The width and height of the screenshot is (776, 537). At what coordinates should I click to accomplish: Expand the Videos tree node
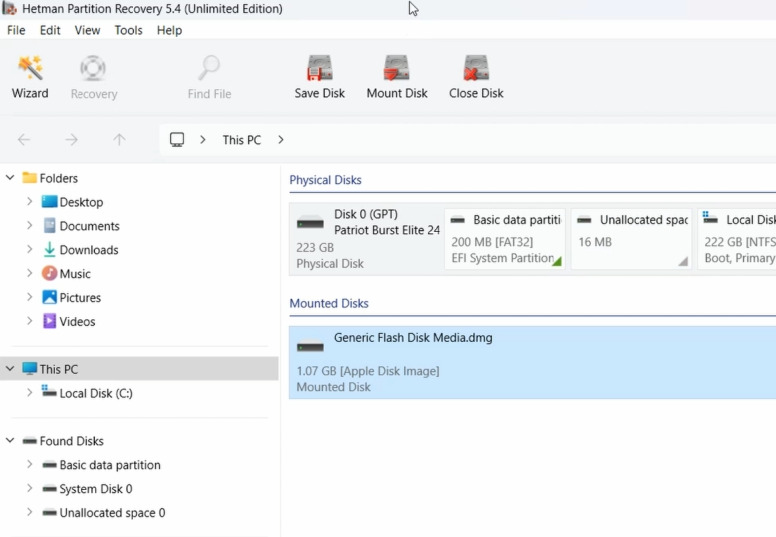pos(30,321)
